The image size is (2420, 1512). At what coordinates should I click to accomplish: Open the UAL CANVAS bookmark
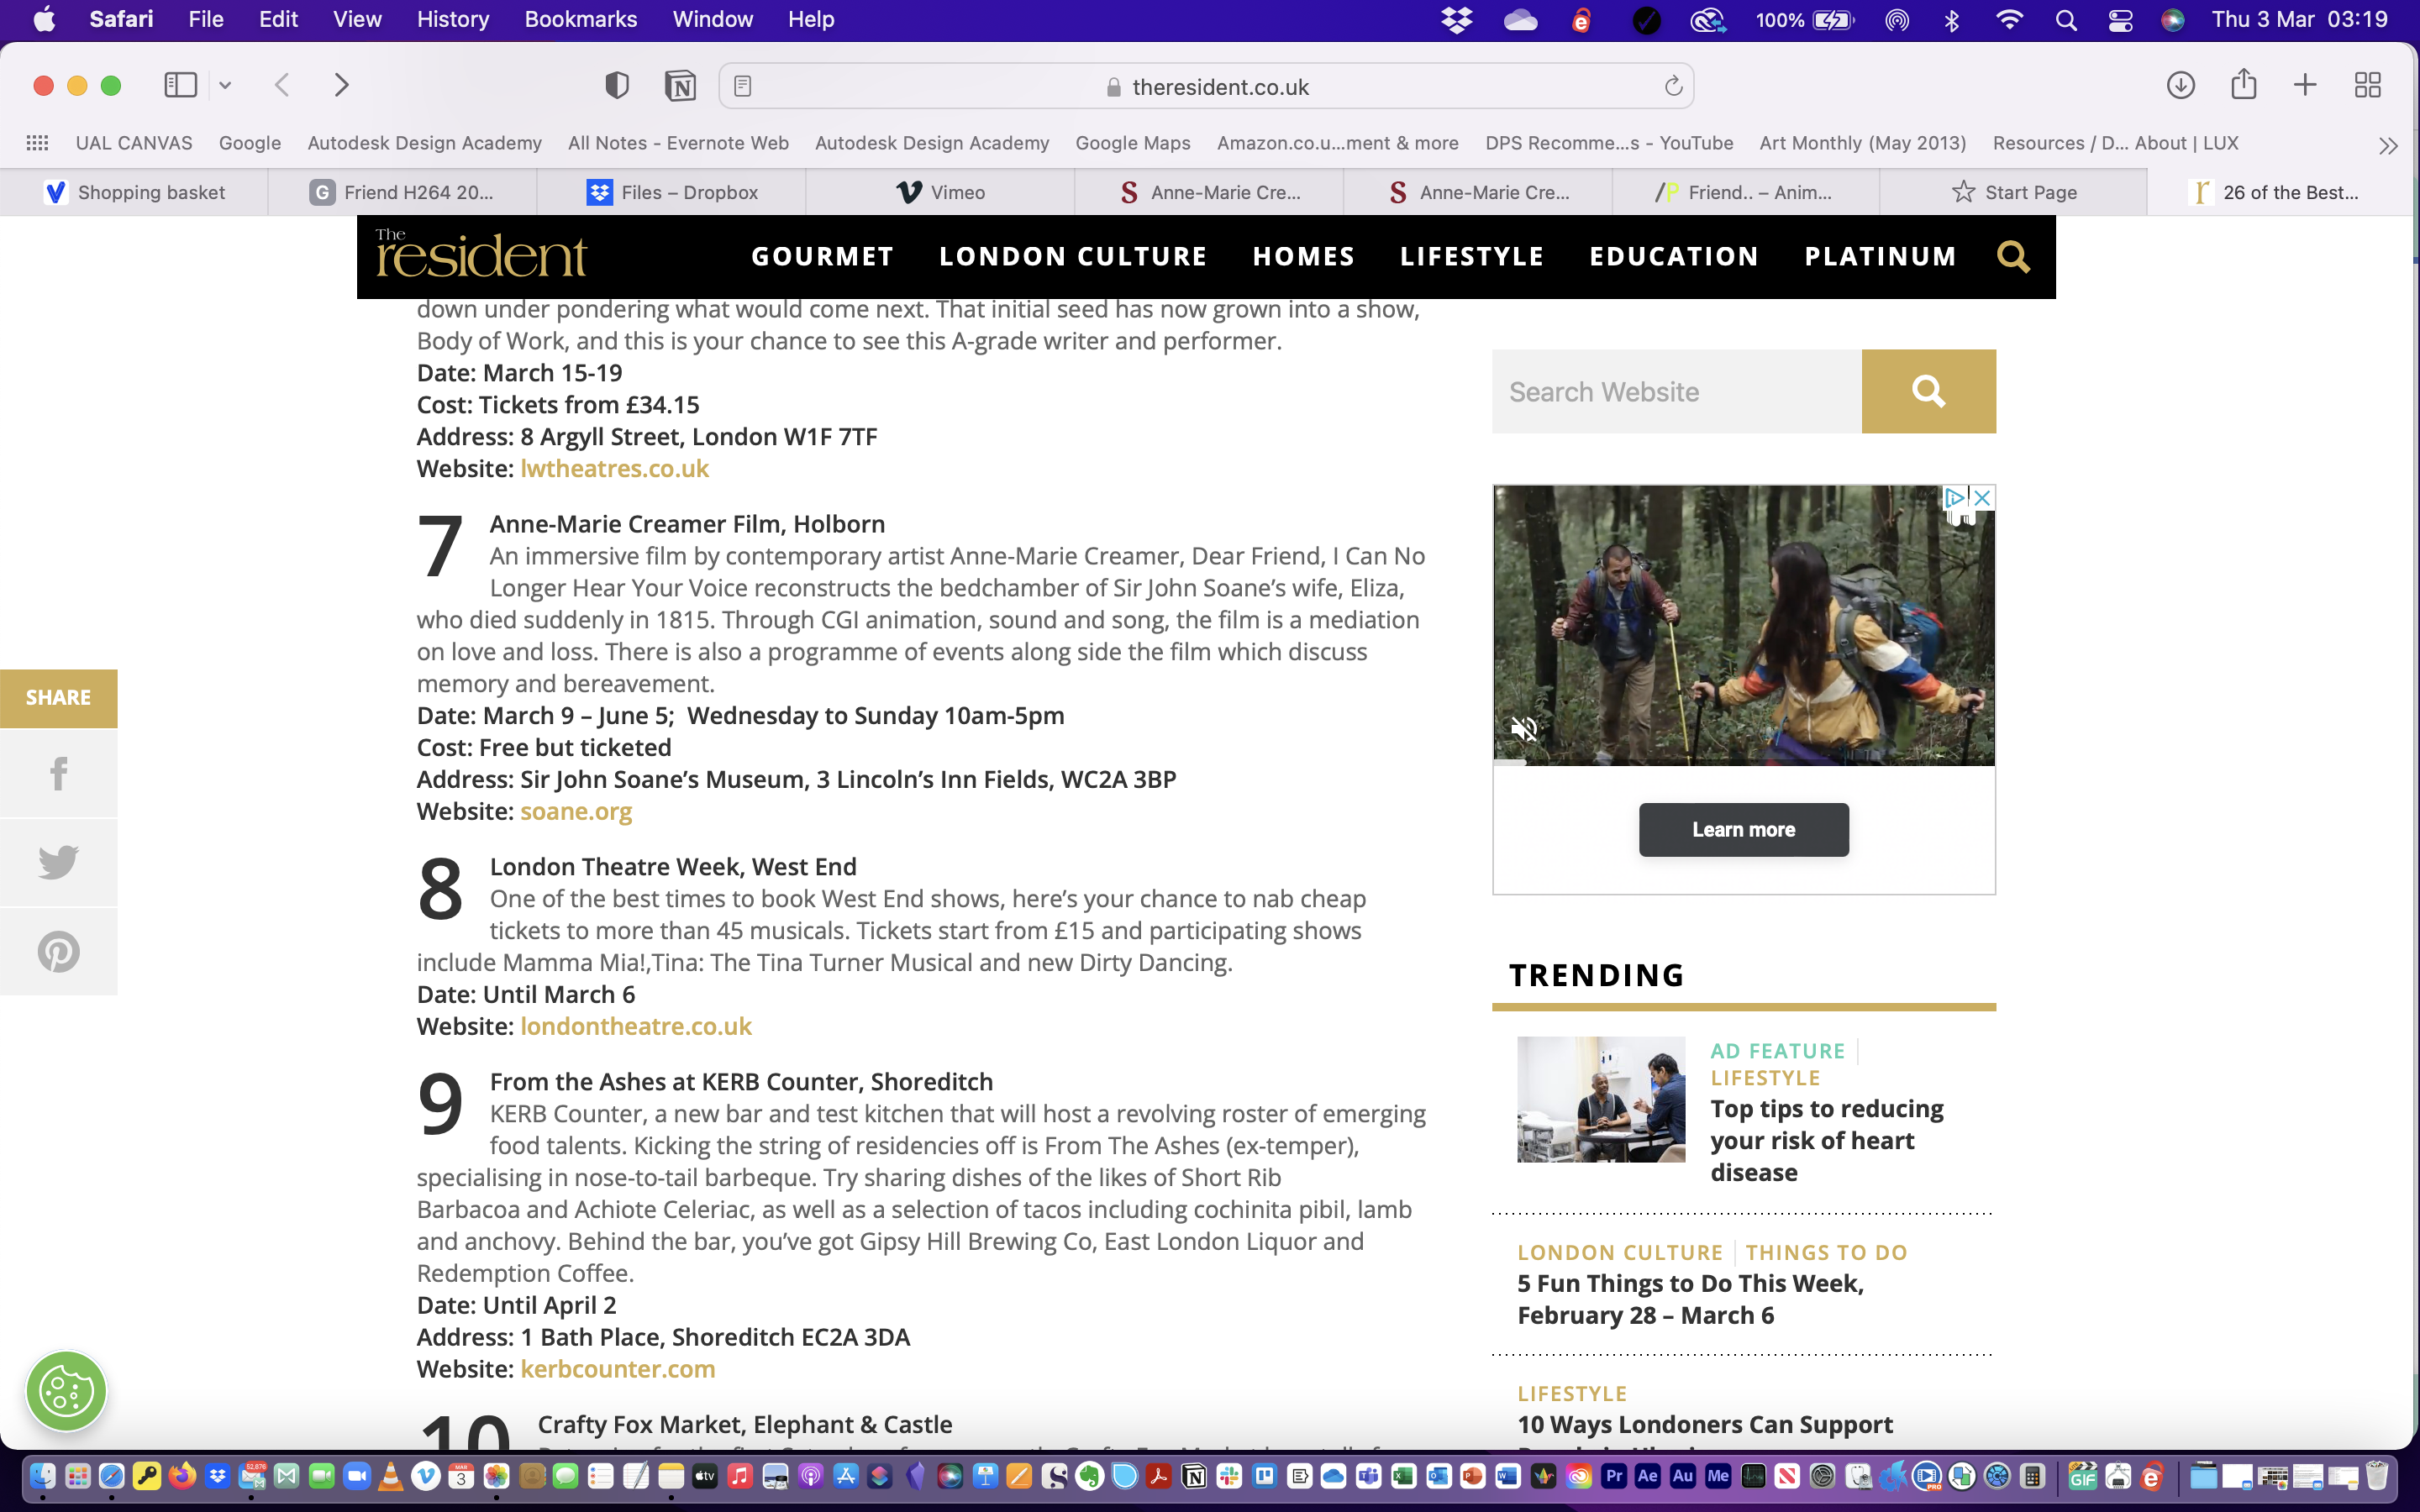click(x=134, y=143)
